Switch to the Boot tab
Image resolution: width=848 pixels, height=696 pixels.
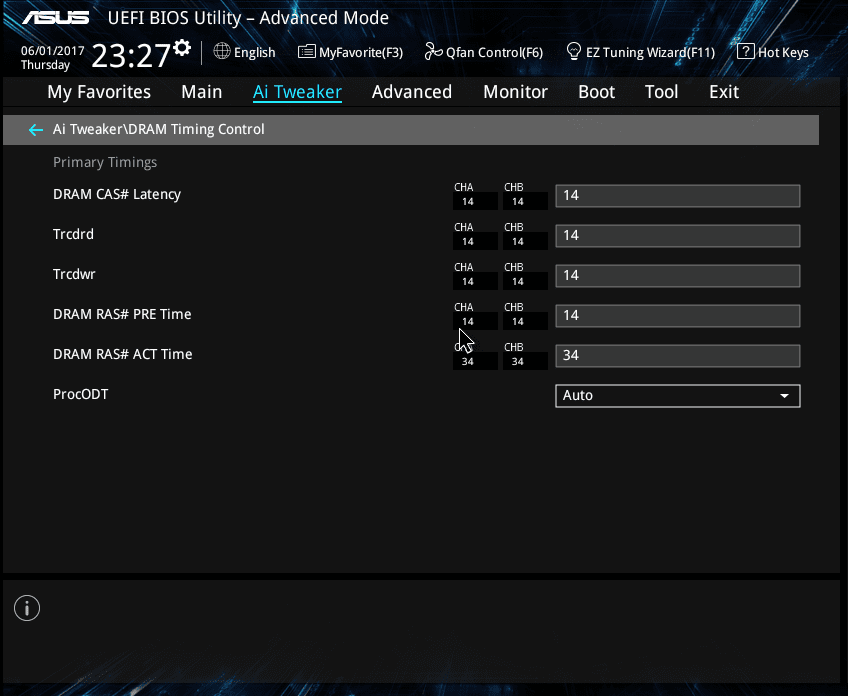[x=597, y=92]
